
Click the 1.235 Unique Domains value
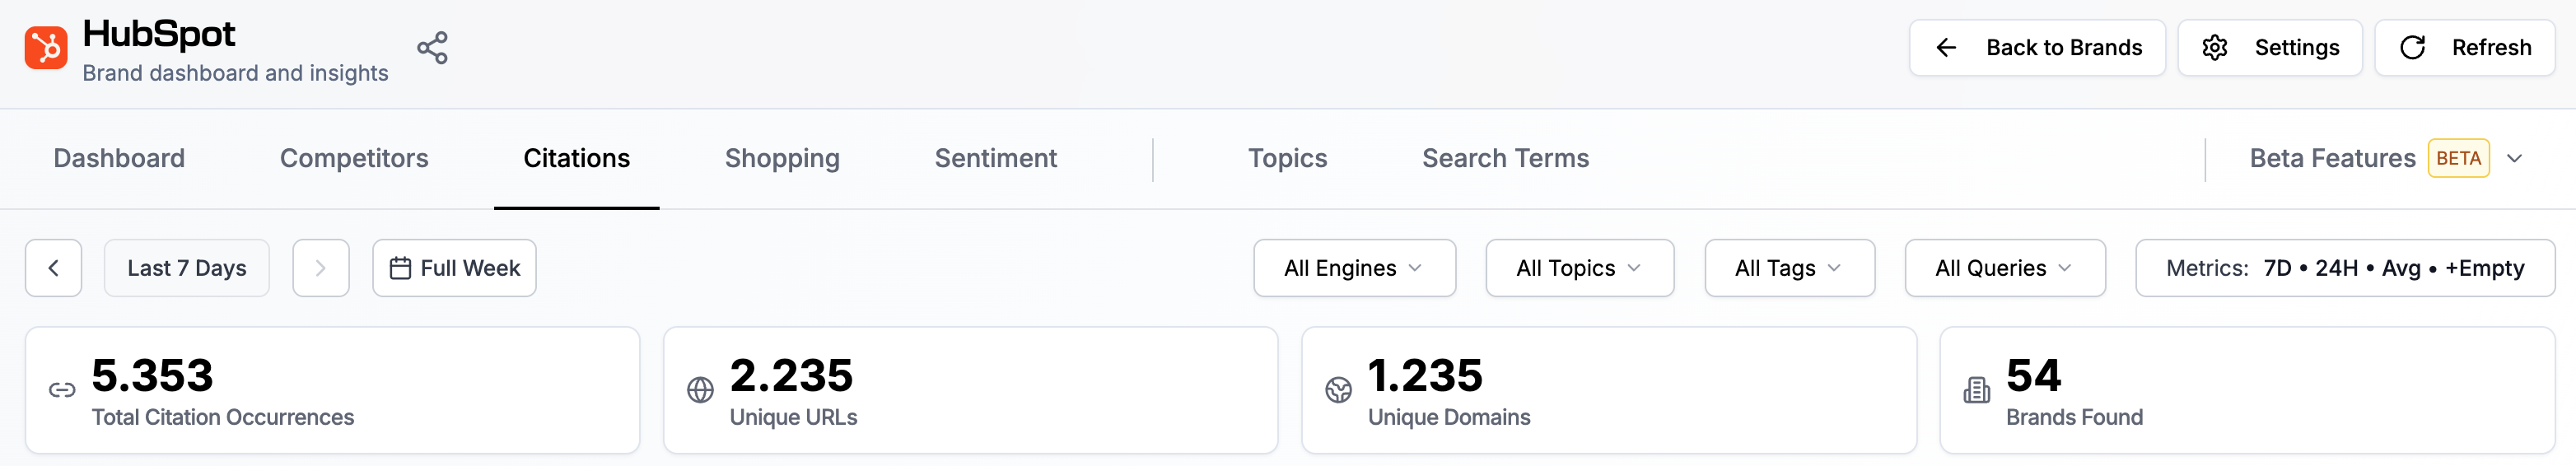1425,375
